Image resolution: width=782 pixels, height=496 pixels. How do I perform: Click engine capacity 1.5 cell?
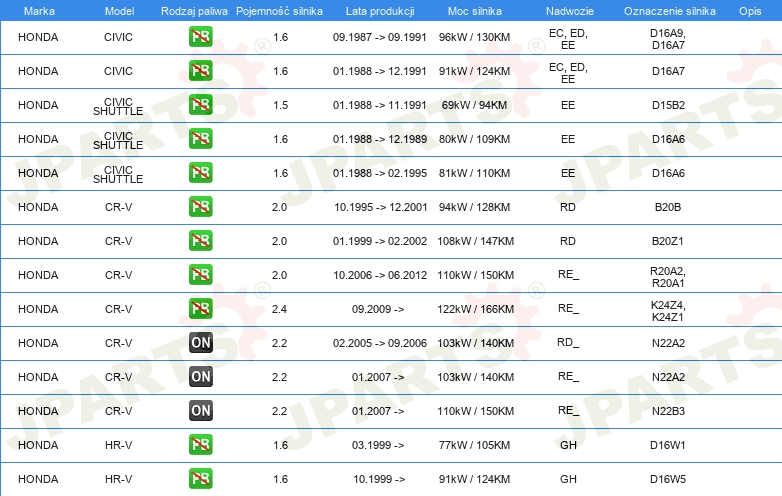280,105
